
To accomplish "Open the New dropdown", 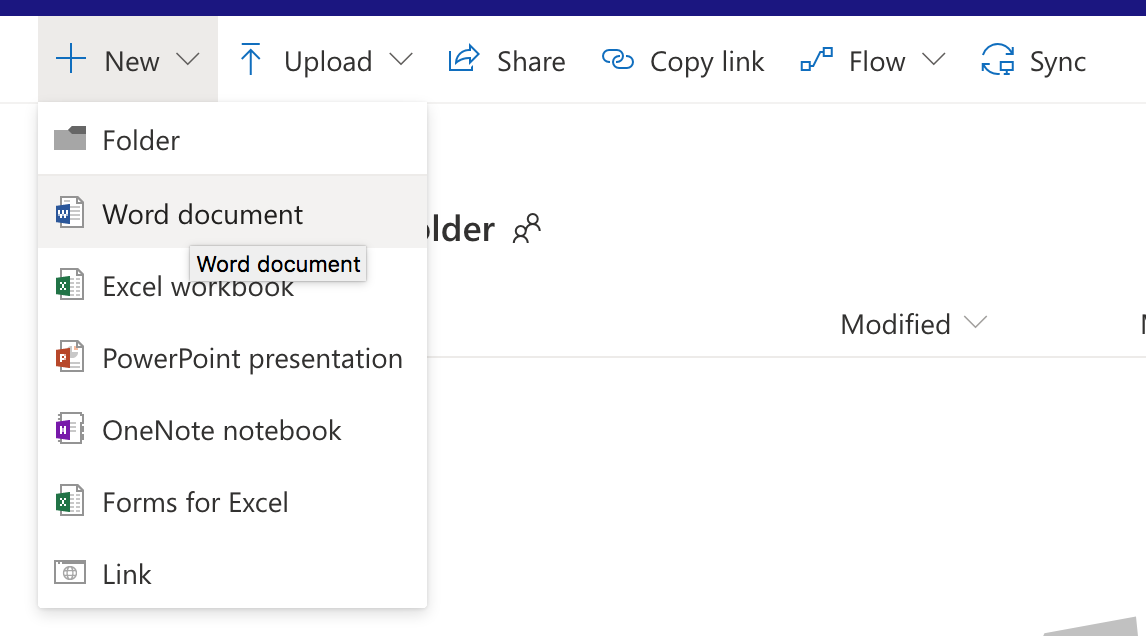I will [x=127, y=60].
